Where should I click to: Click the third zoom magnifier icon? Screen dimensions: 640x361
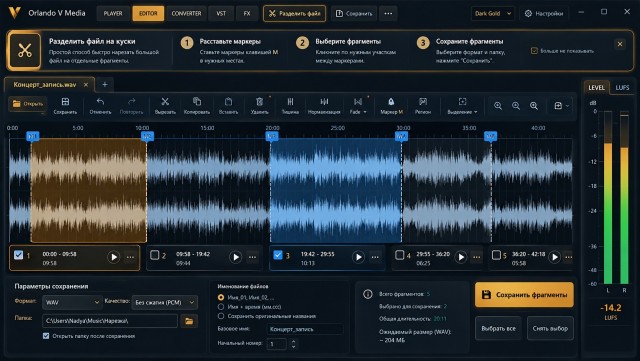[534, 106]
